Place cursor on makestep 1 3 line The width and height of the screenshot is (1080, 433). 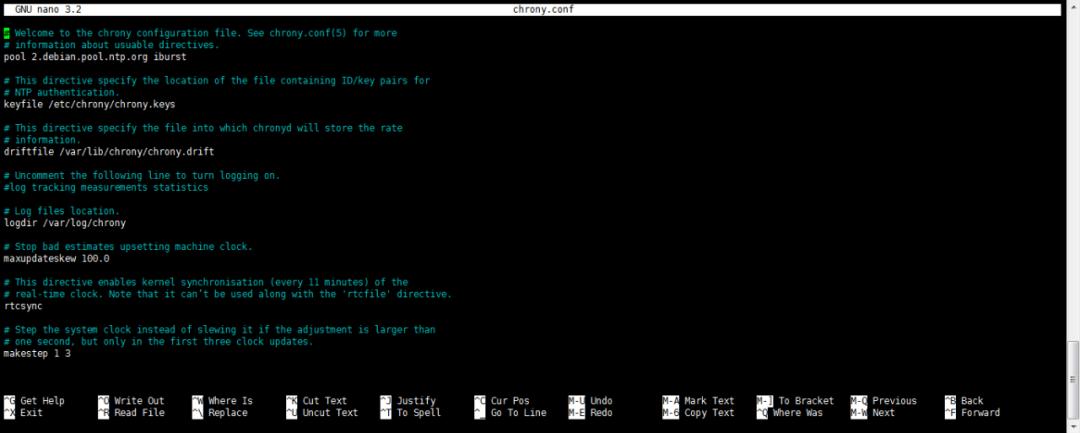click(x=37, y=353)
